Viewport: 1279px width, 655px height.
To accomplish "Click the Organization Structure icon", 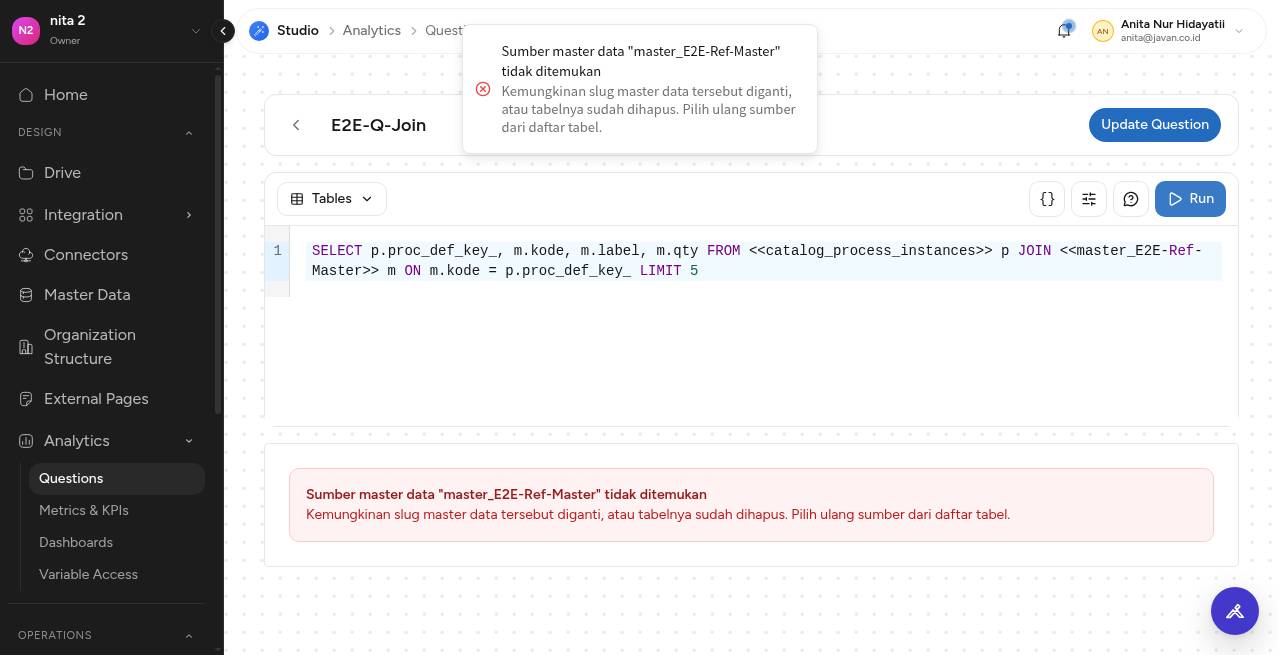I will pos(26,347).
